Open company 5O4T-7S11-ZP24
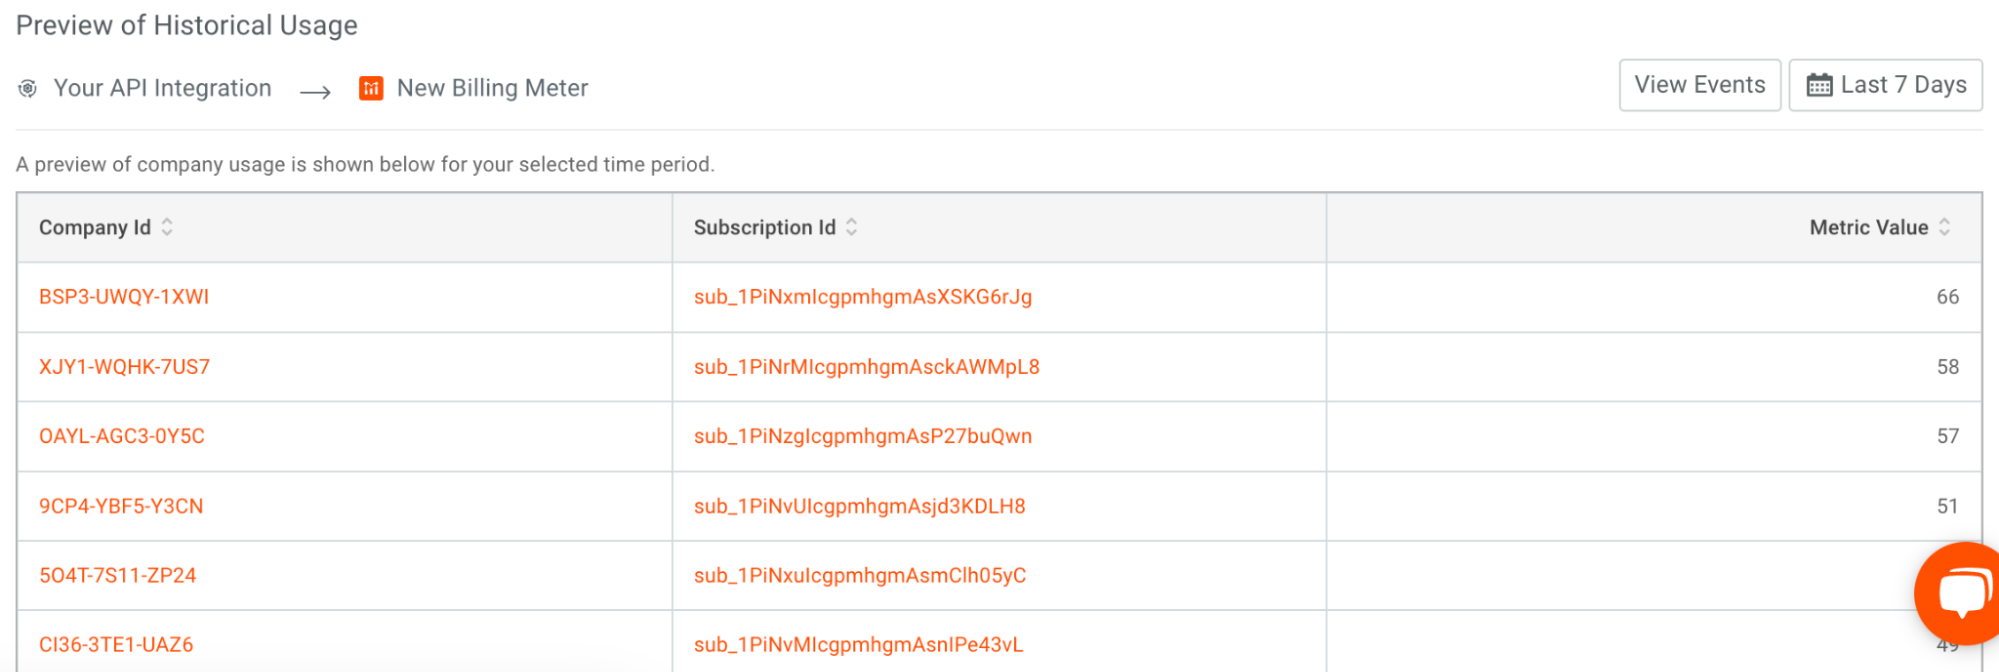 pyautogui.click(x=117, y=576)
